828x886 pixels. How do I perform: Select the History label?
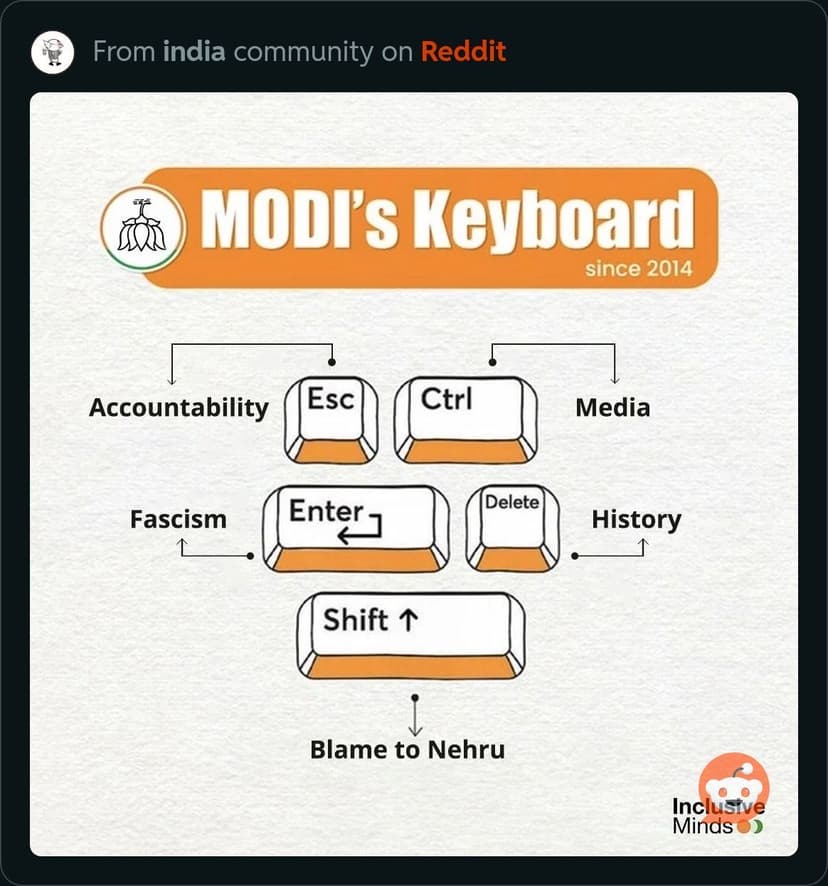pyautogui.click(x=636, y=520)
